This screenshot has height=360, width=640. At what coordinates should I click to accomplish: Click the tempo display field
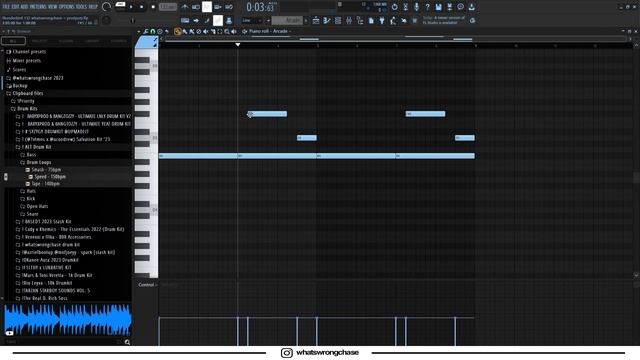tap(168, 7)
